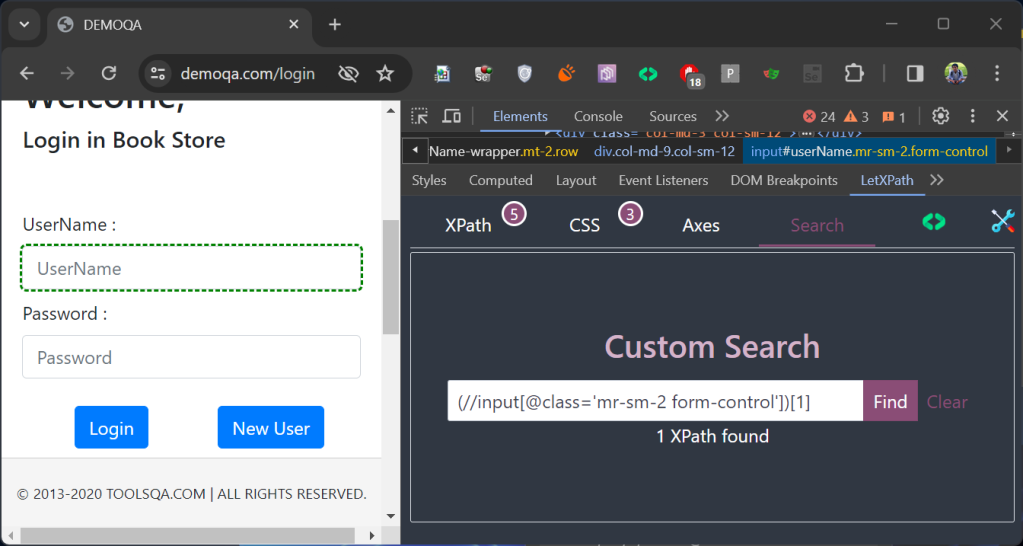Click the tracking protection eye icon

[348, 73]
